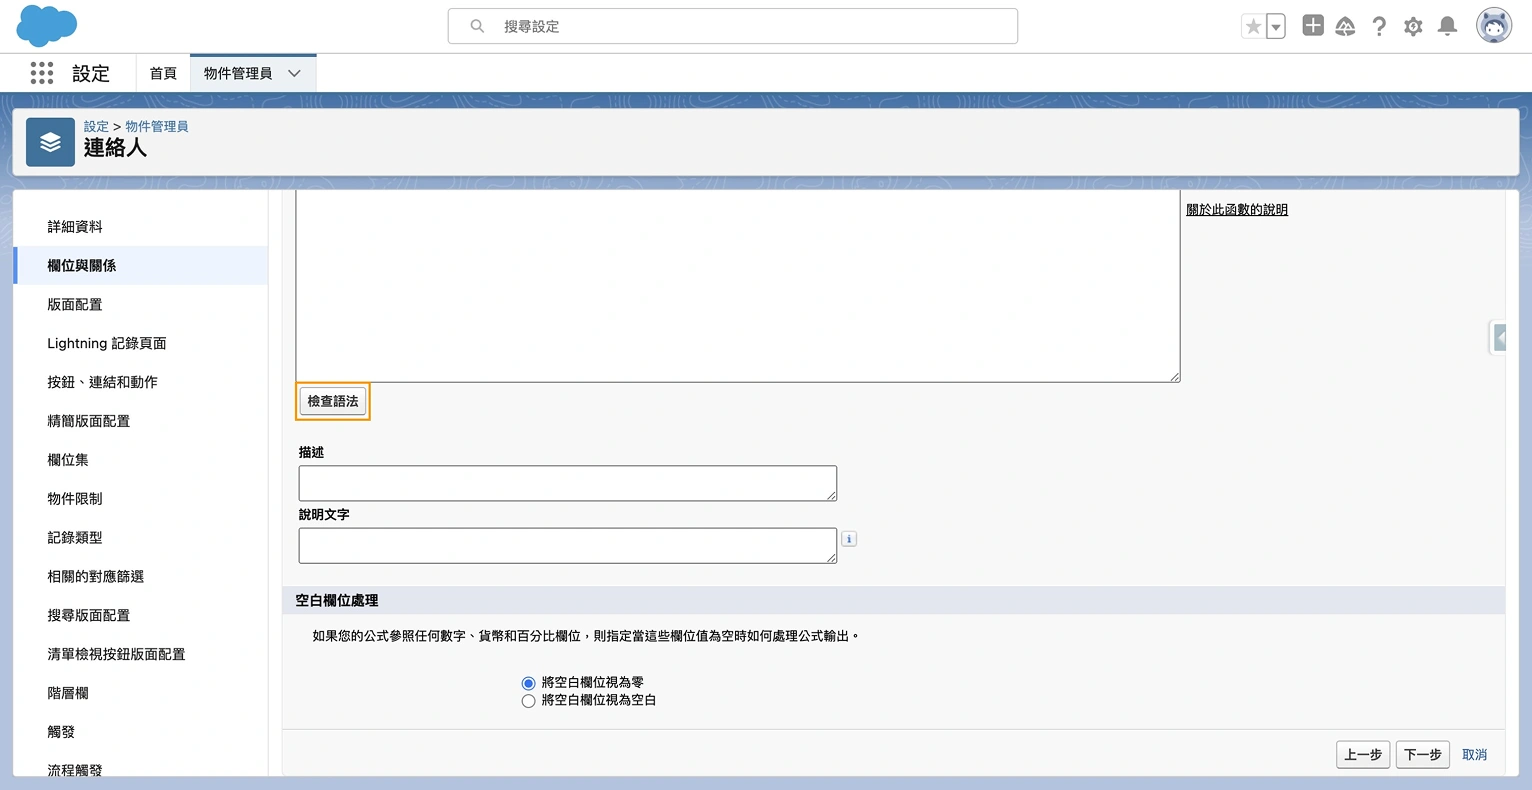The image size is (1532, 790).
Task: Expand the 物件管理員 tab chevron
Action: (x=293, y=73)
